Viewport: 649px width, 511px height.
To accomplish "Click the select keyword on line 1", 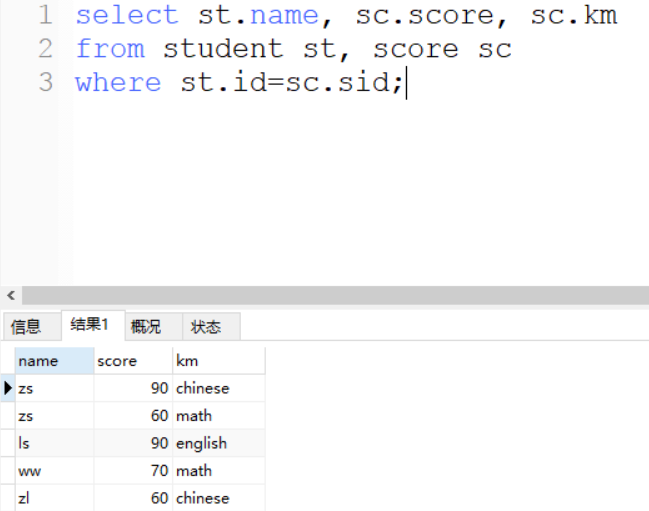I will [x=127, y=15].
